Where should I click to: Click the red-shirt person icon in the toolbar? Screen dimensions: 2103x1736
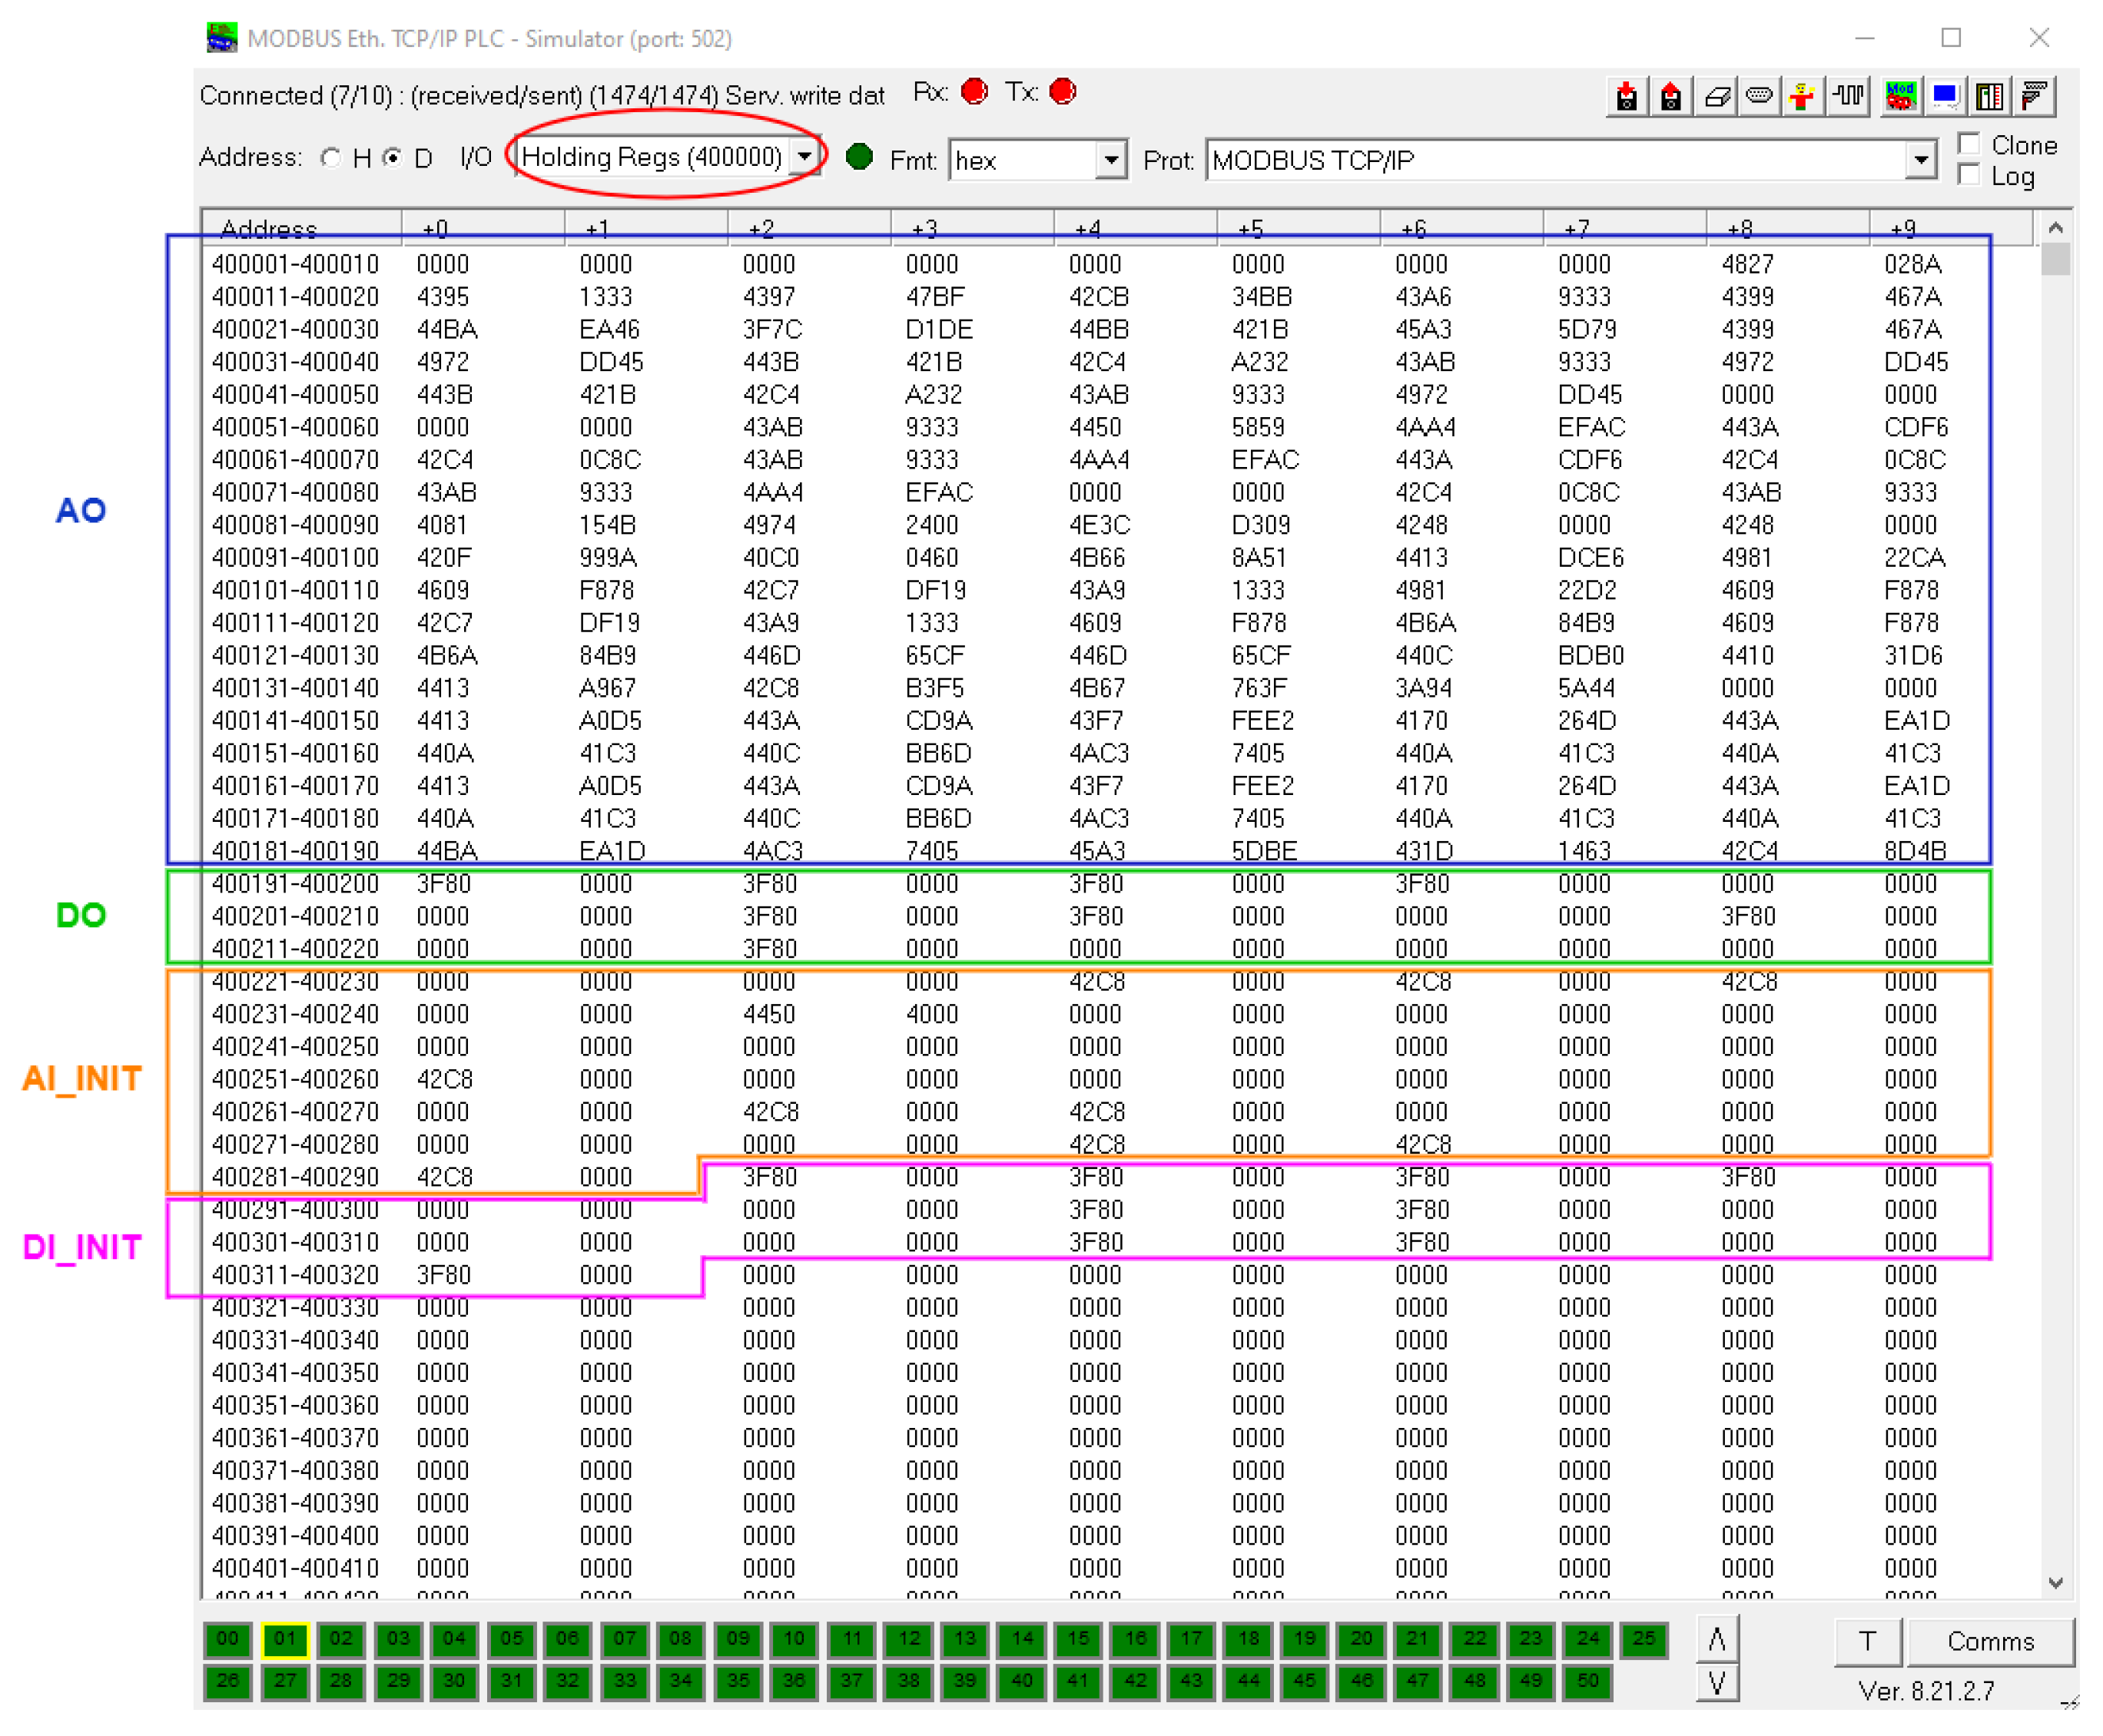coord(1801,97)
